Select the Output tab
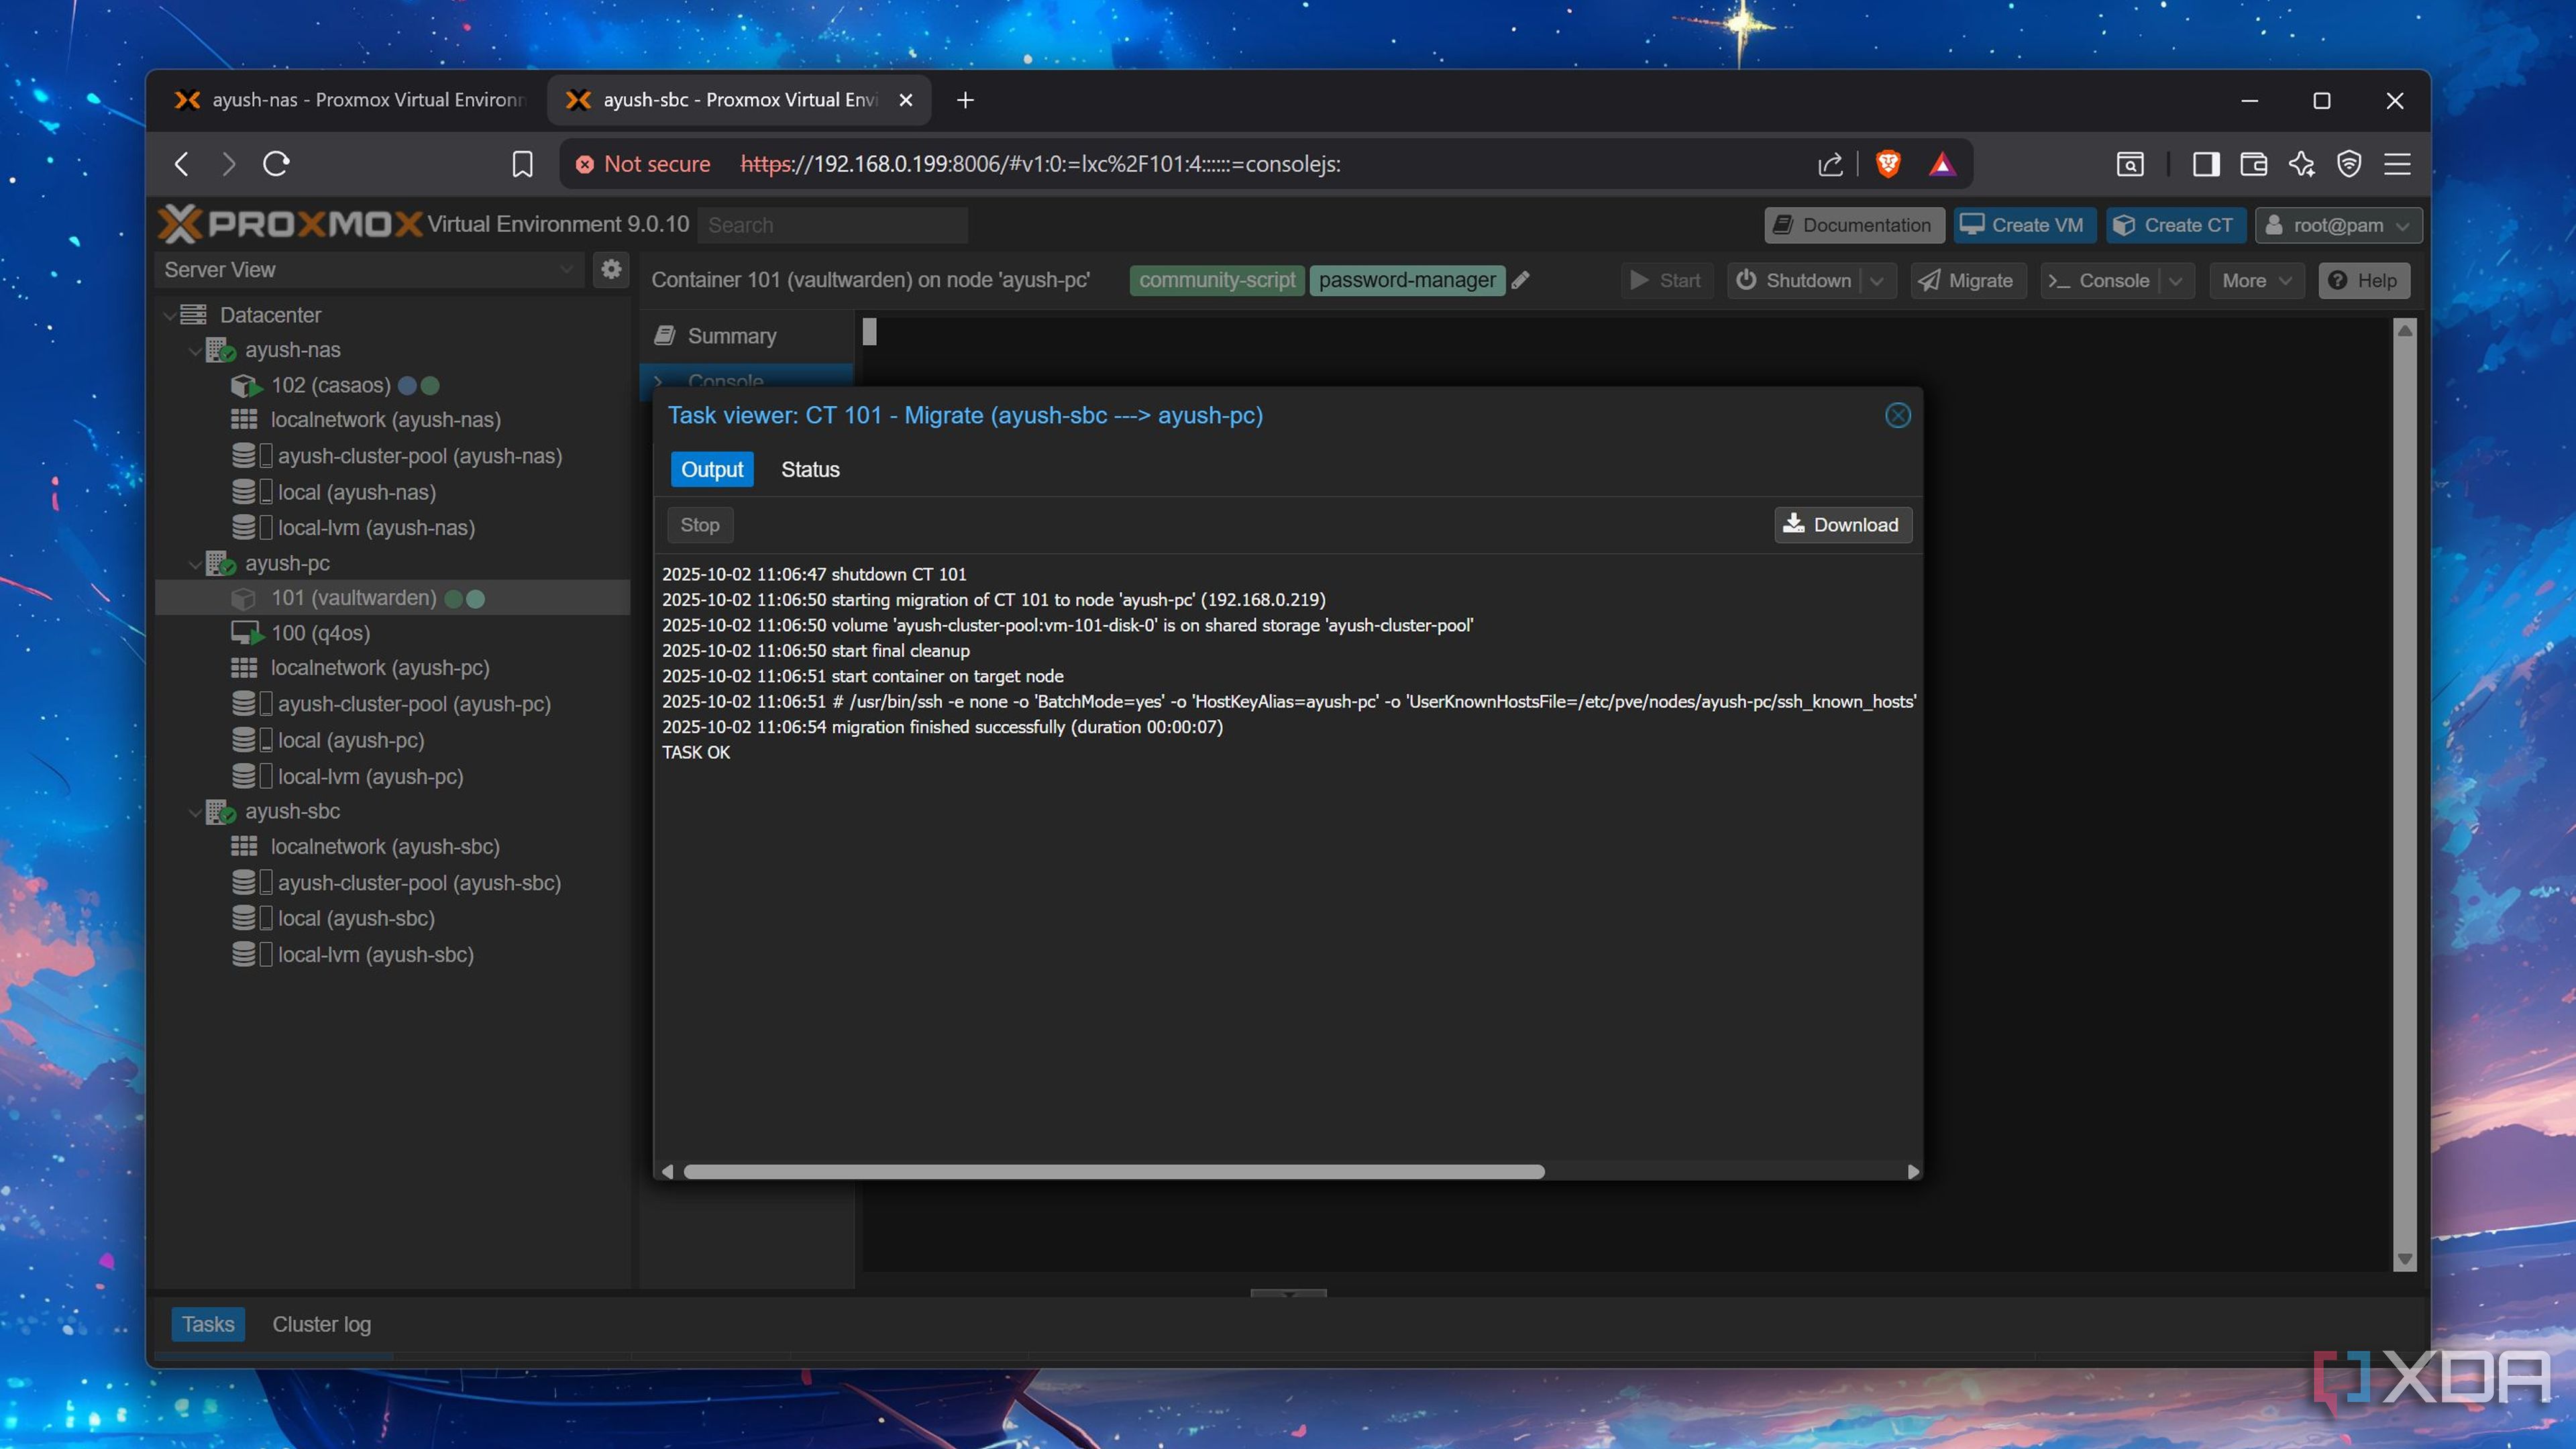Image resolution: width=2576 pixels, height=1449 pixels. tap(712, 470)
